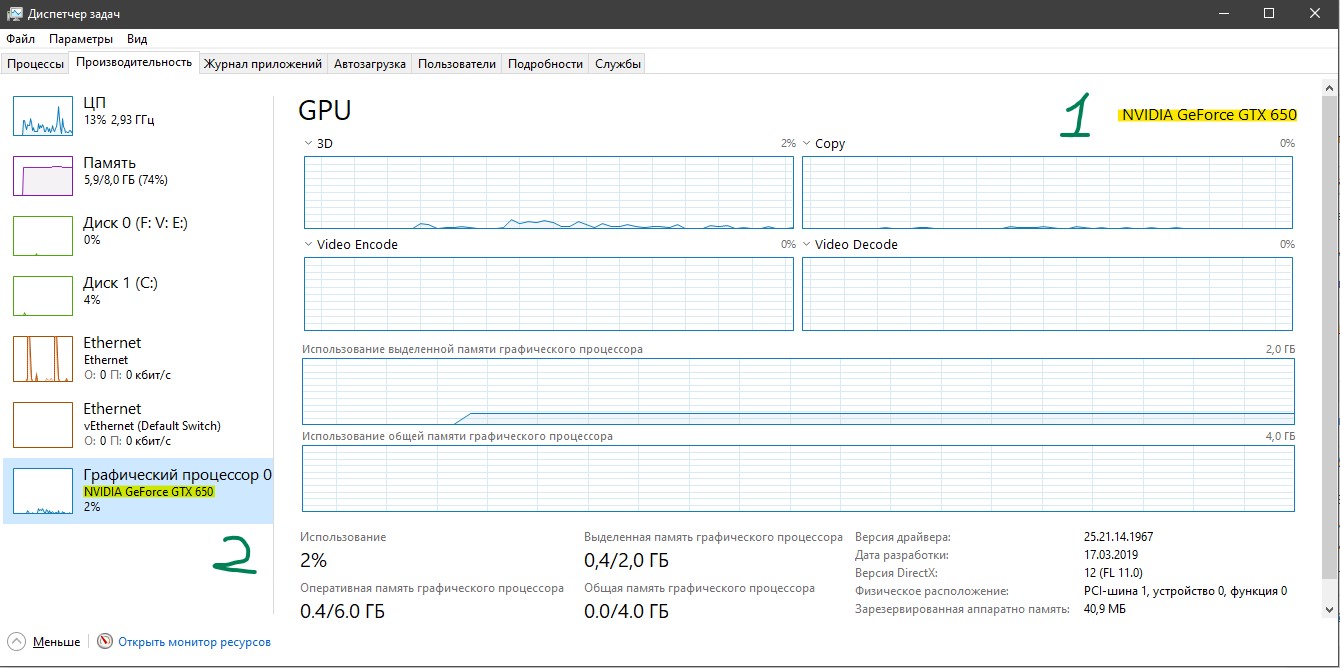Open the Параметры menu
The height and width of the screenshot is (668, 1340).
point(81,39)
